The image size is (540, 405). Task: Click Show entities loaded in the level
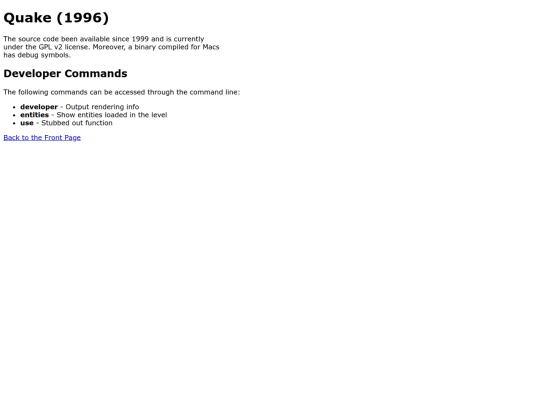coord(112,115)
